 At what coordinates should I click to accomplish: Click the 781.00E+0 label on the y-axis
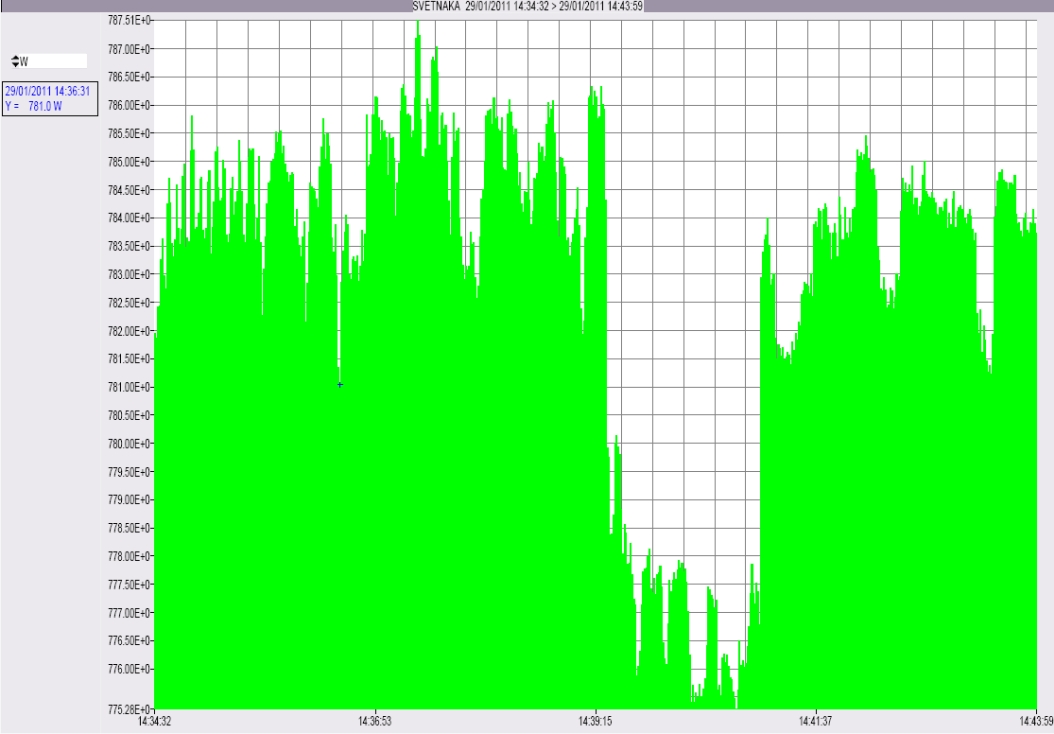coord(129,387)
